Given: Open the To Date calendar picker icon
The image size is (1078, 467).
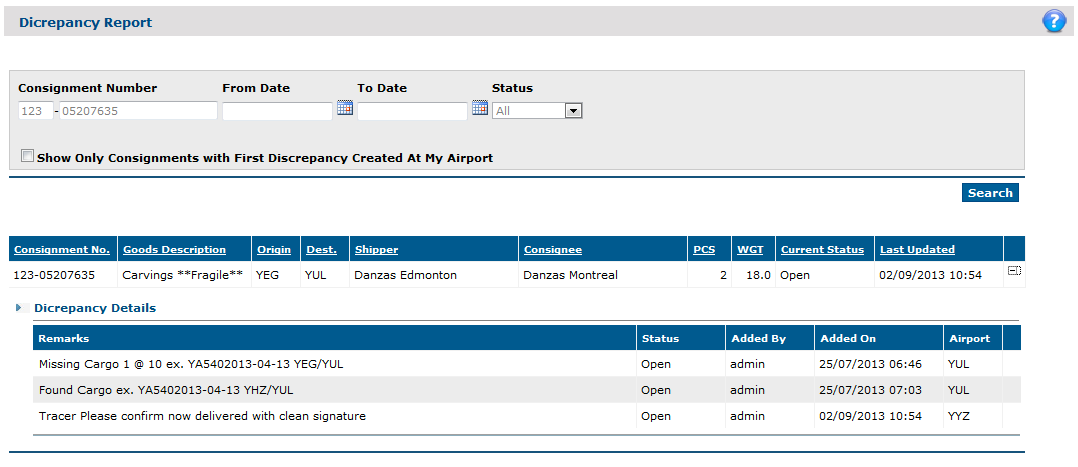Looking at the screenshot, I should (x=480, y=108).
